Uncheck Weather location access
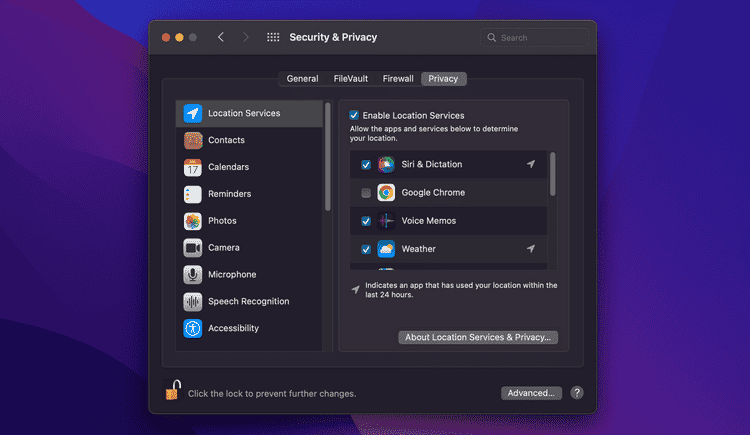This screenshot has width=750, height=435. point(366,249)
